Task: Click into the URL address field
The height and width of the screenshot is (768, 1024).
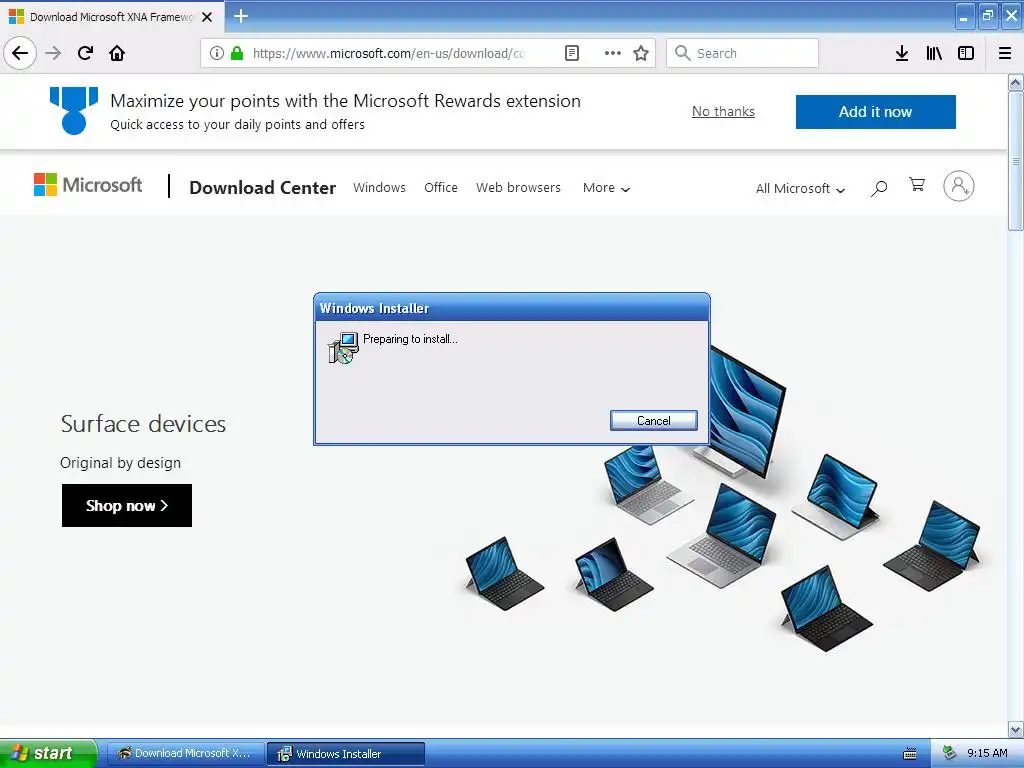Action: 389,53
